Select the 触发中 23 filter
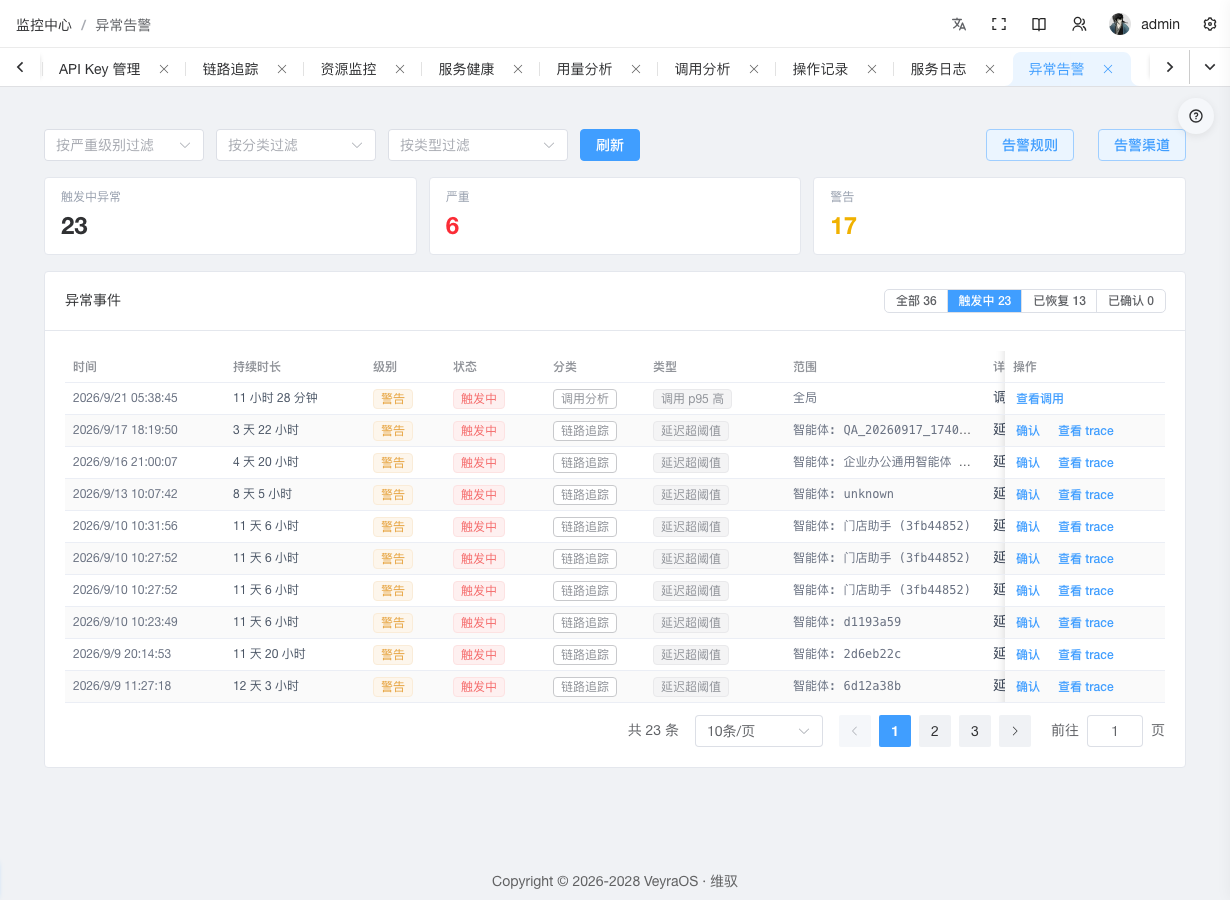 [984, 301]
